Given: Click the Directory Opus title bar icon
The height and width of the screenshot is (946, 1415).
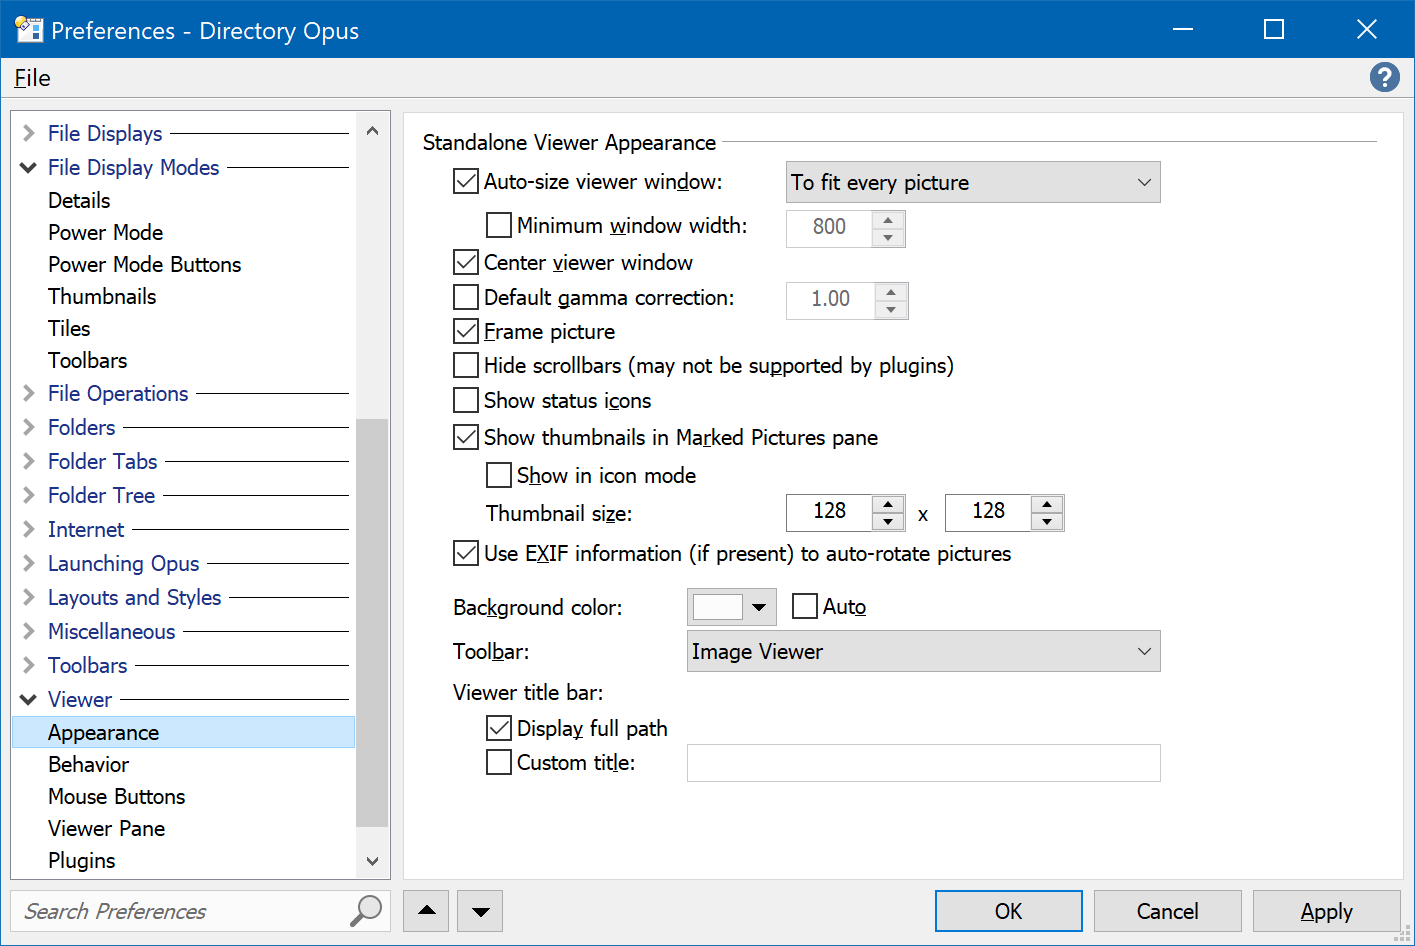Looking at the screenshot, I should tap(28, 30).
